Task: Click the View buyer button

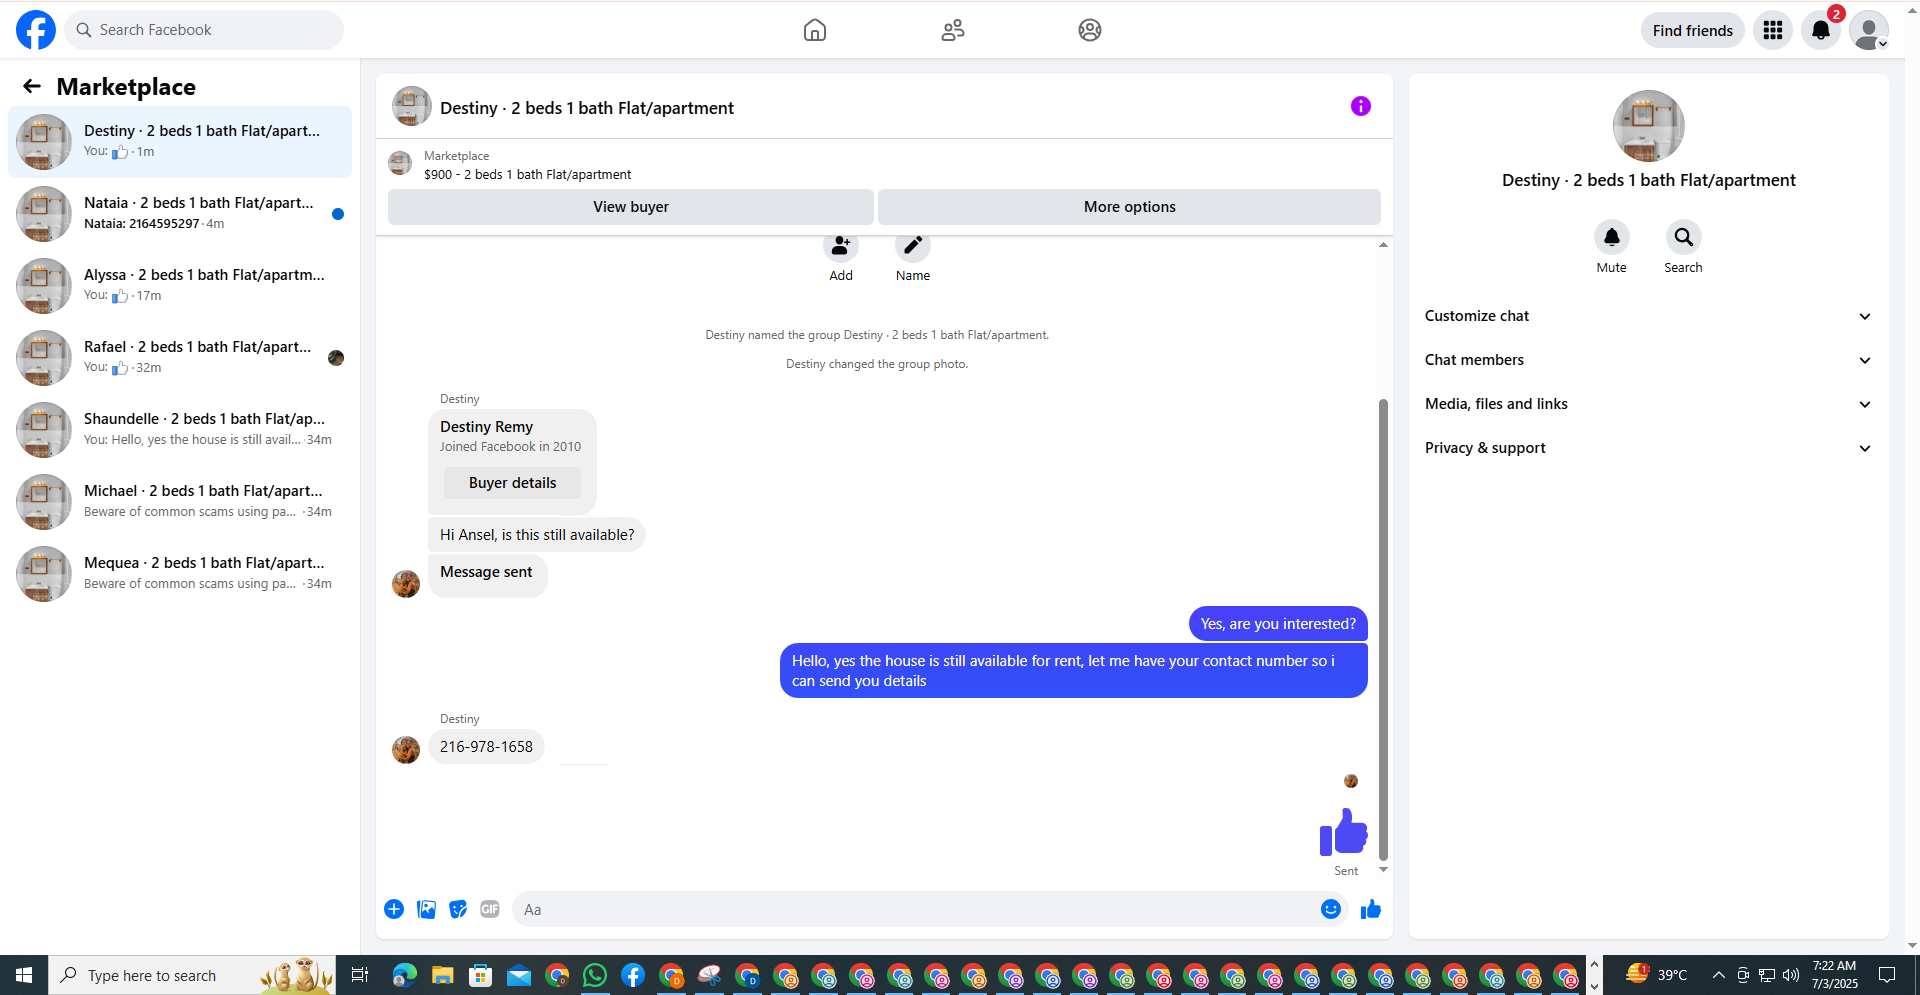Action: pyautogui.click(x=631, y=207)
